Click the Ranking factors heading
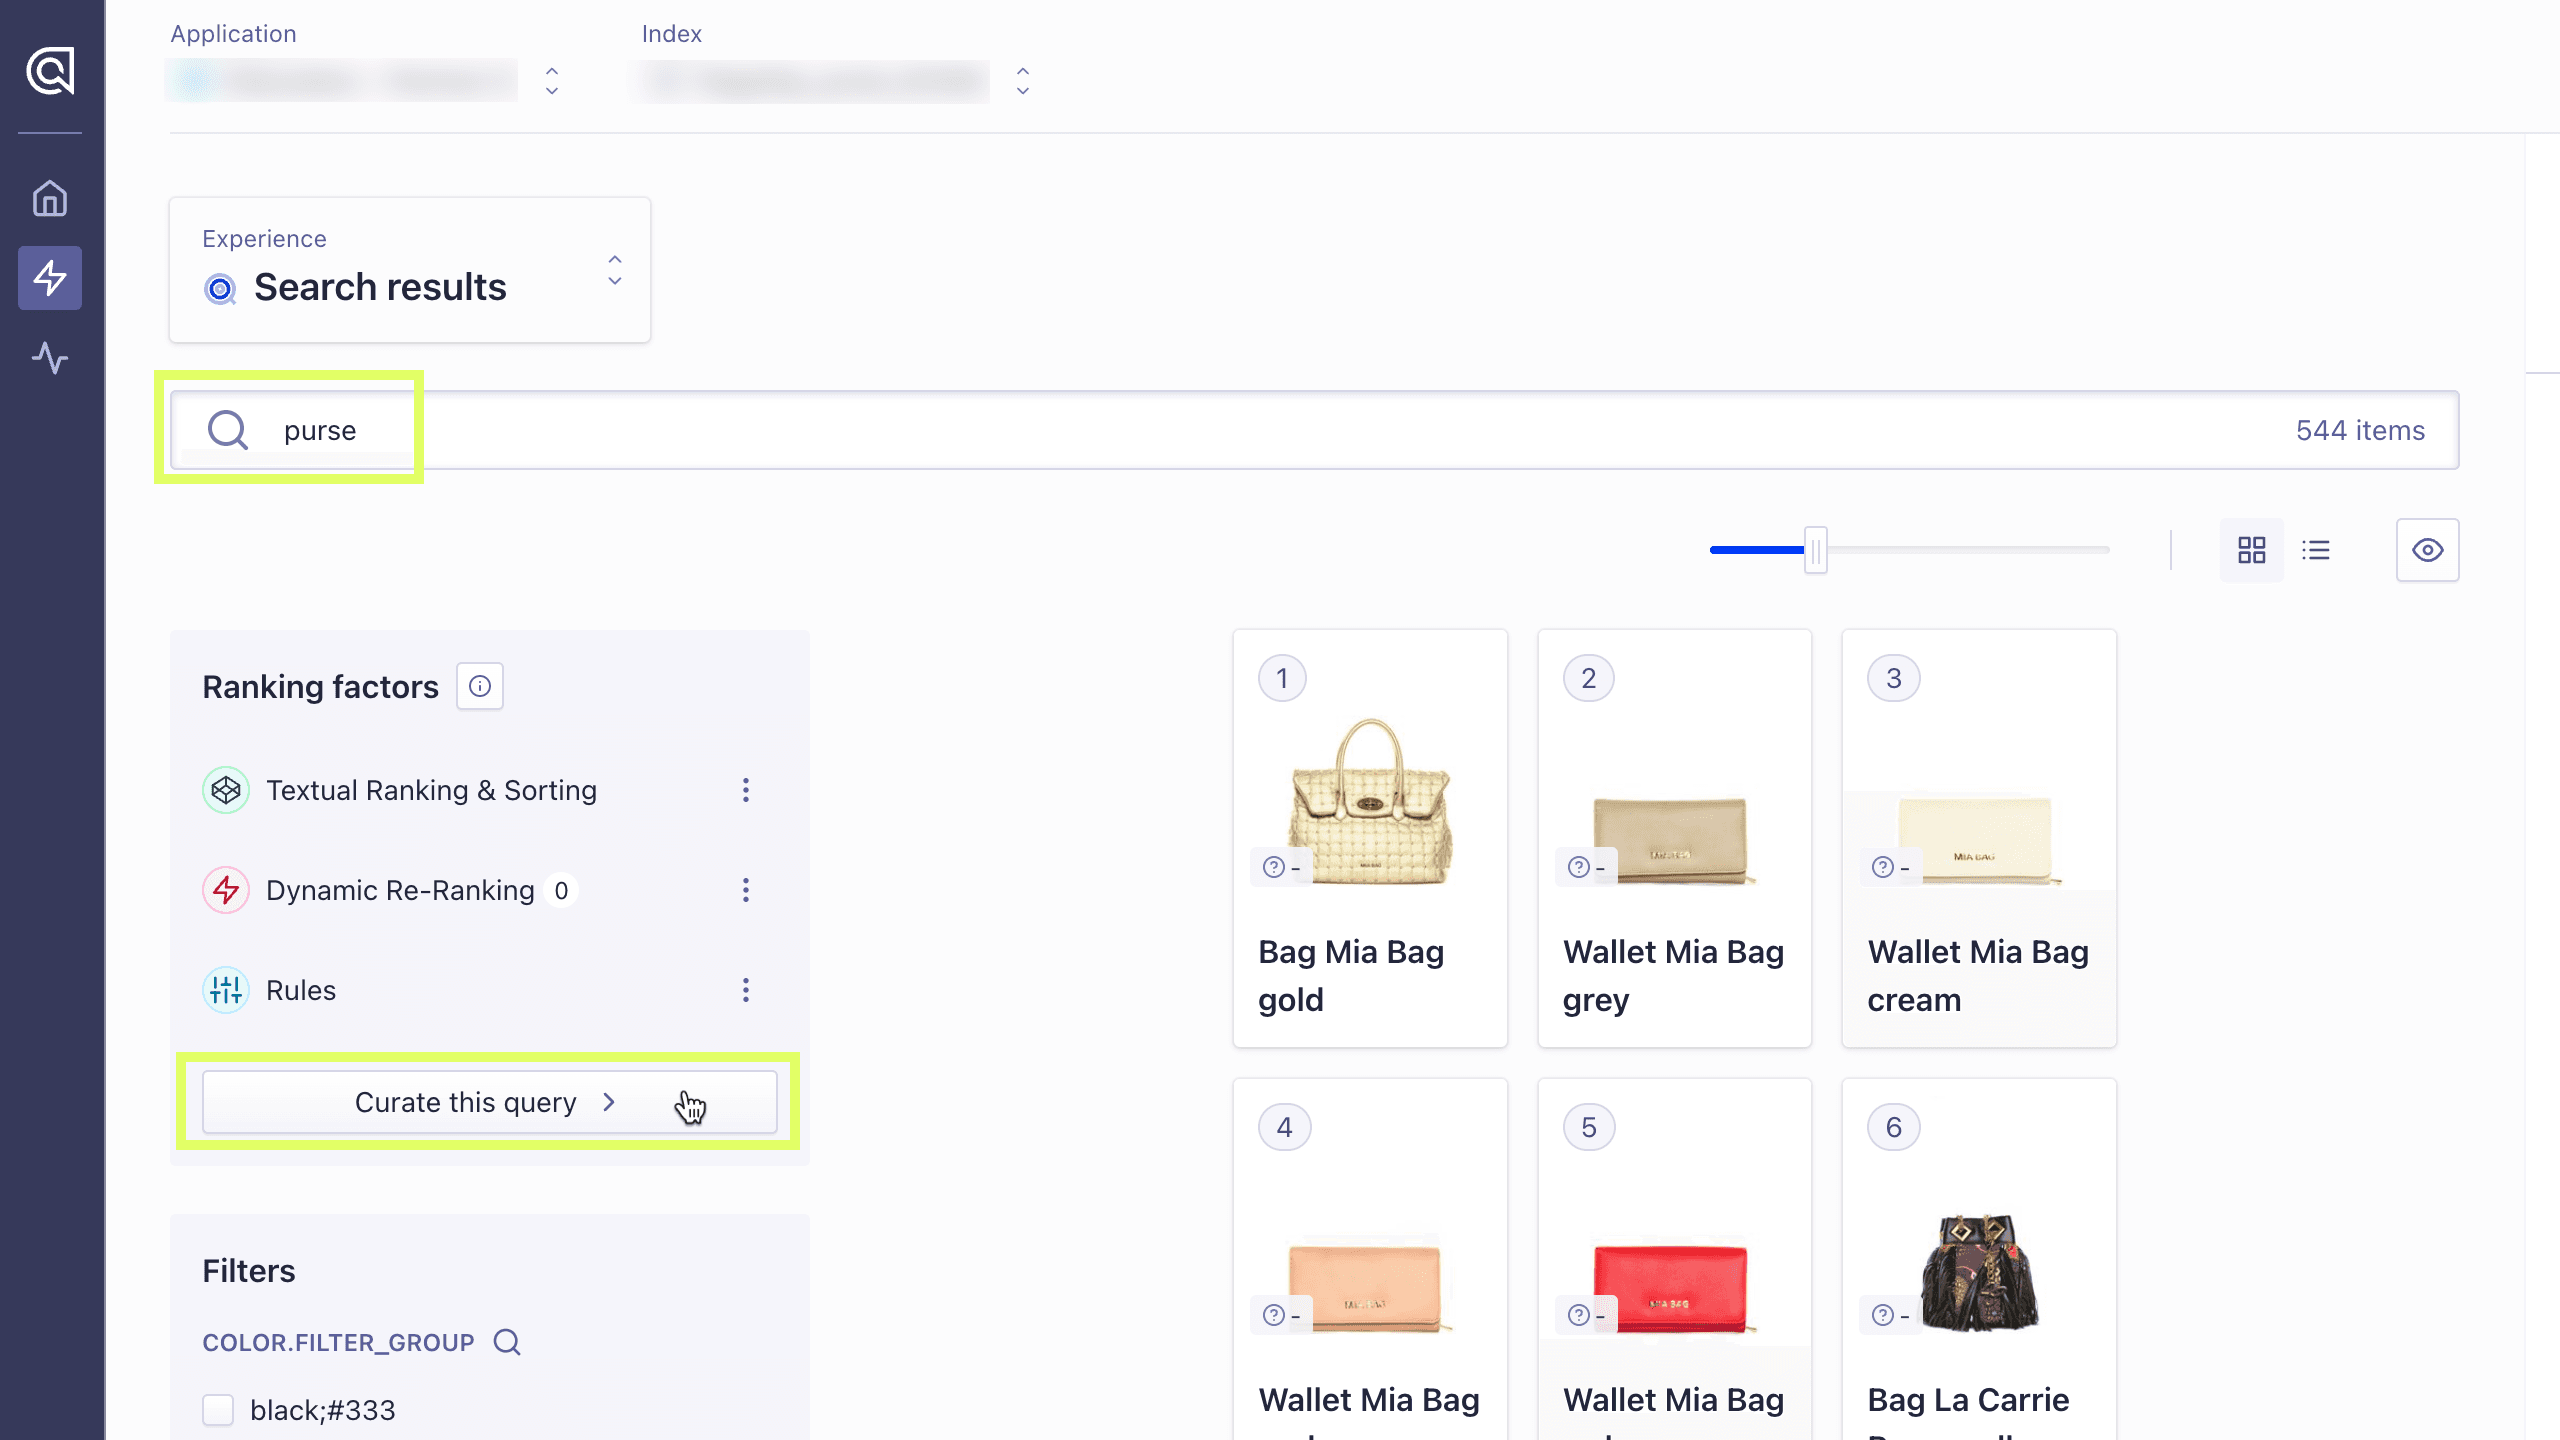Screen dimensions: 2560x1440 [x=320, y=687]
